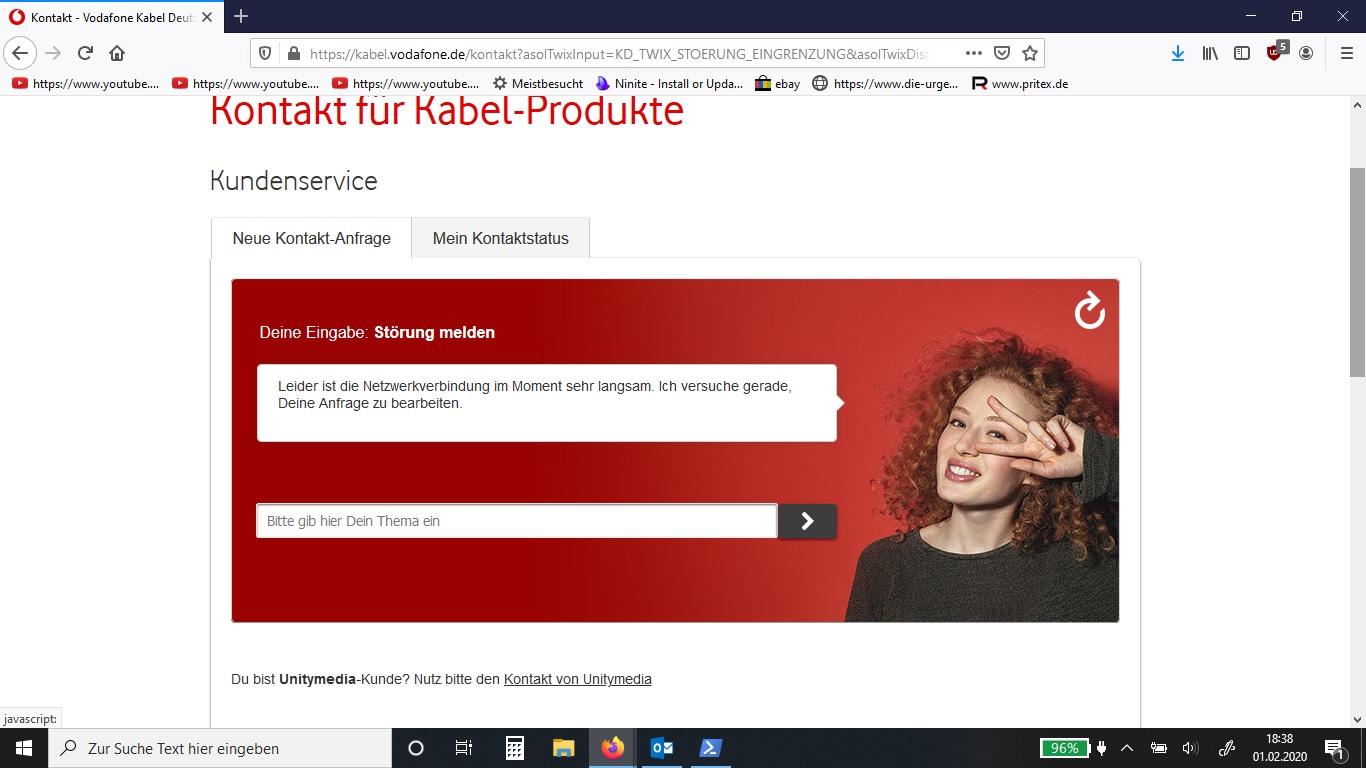1366x768 pixels.
Task: Reload the page with the refresh icon
Action: tap(85, 53)
